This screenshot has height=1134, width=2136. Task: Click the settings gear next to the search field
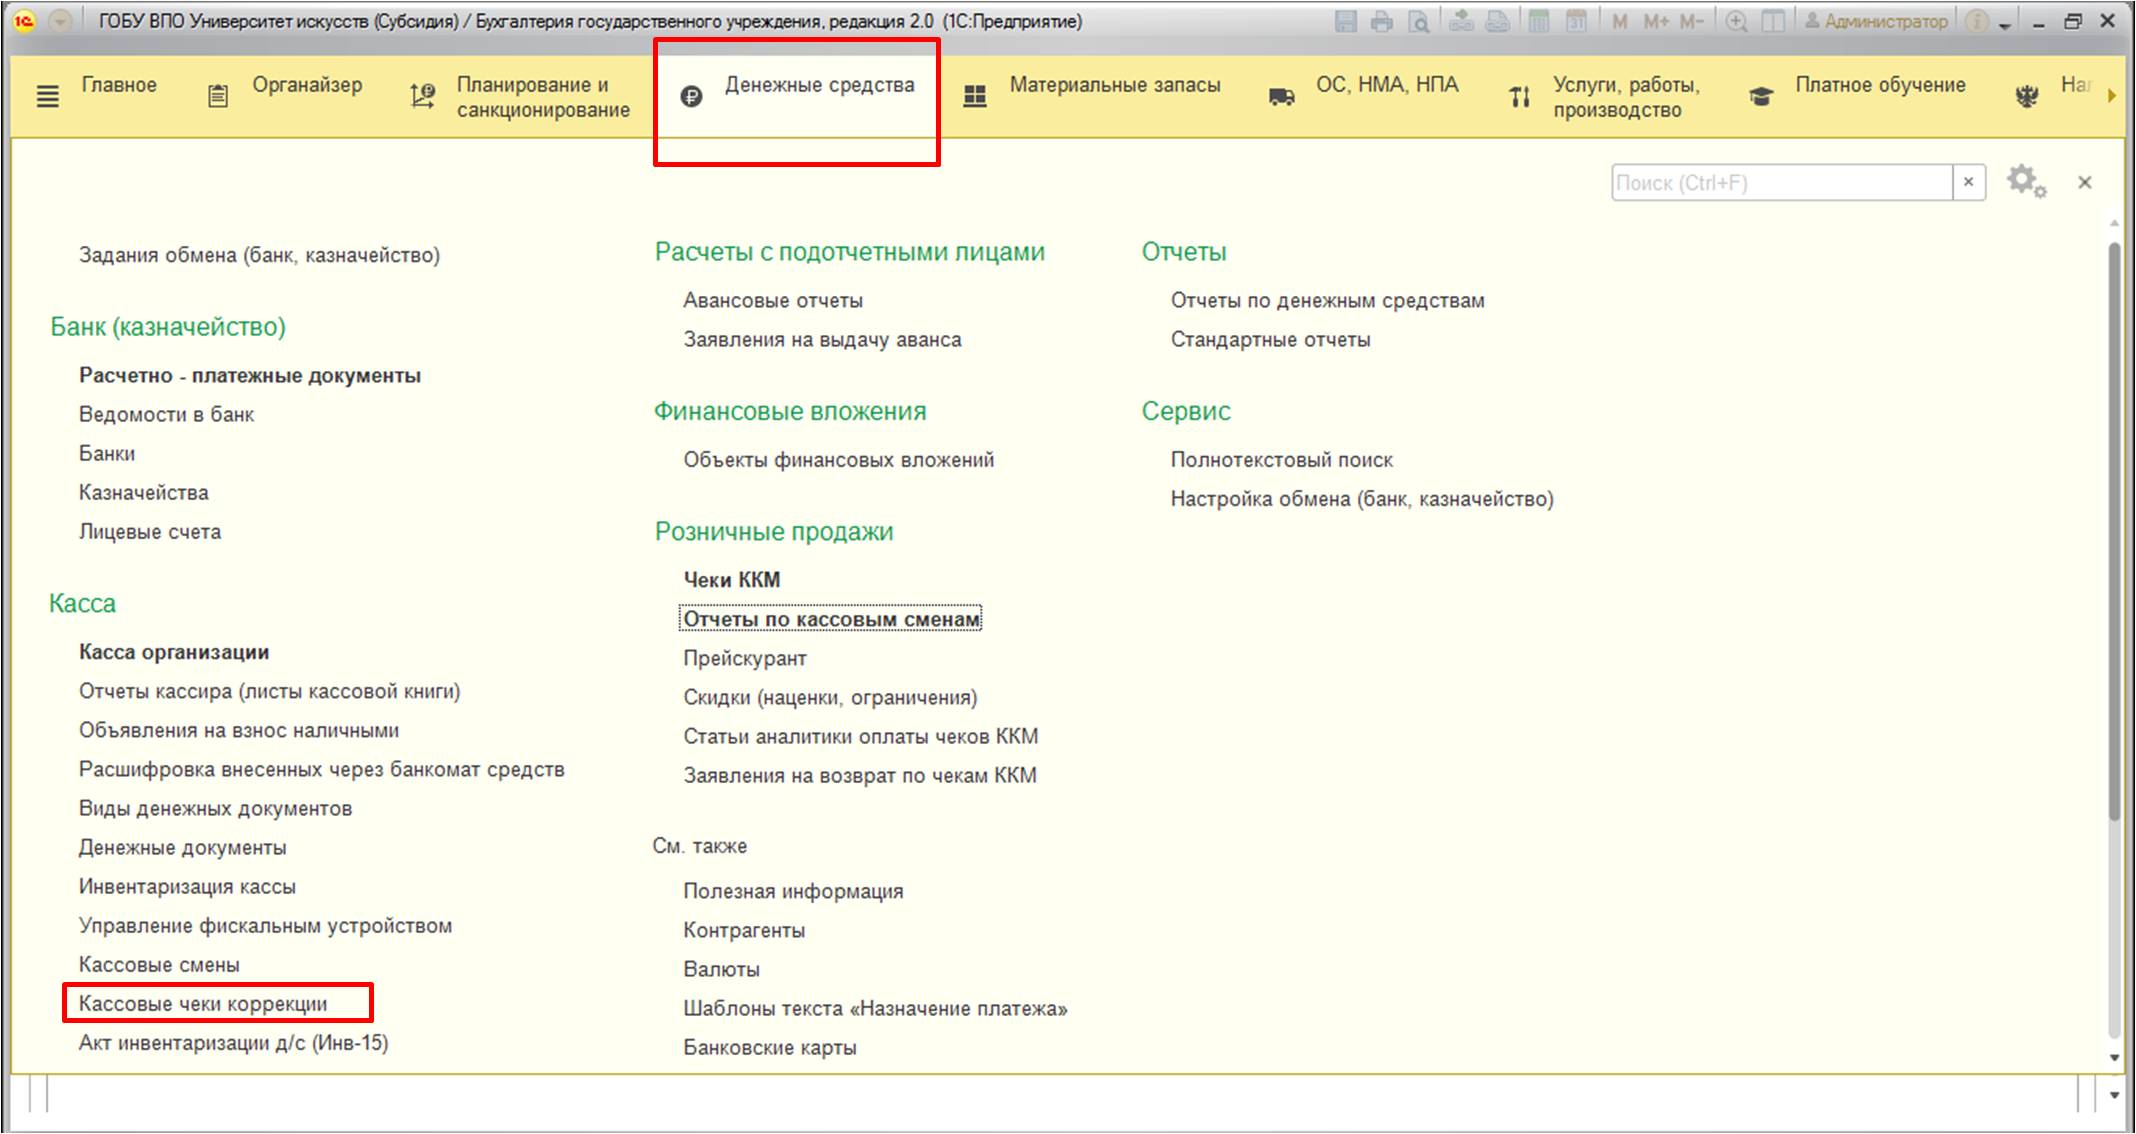(x=2025, y=182)
